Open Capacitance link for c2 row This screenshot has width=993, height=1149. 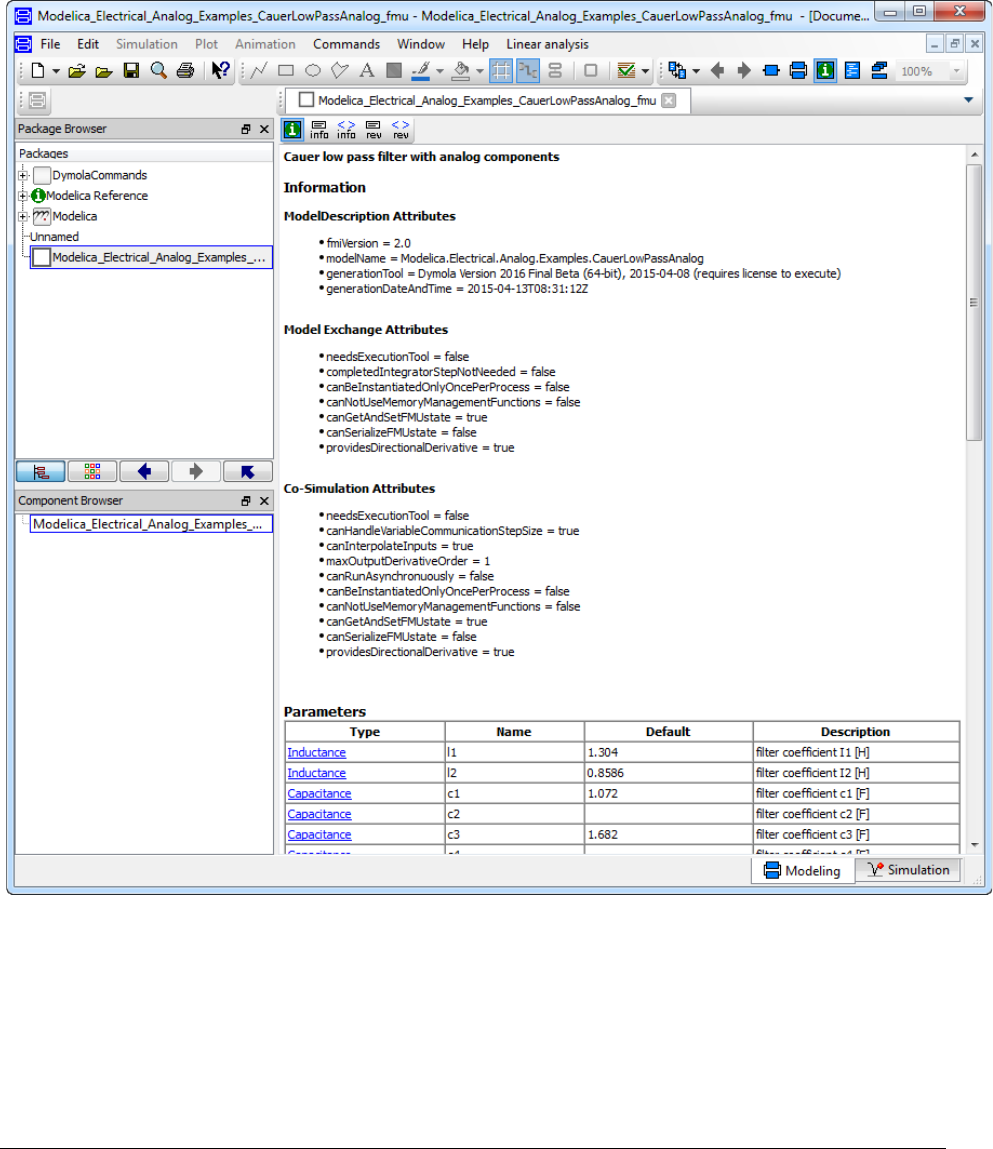pos(320,814)
